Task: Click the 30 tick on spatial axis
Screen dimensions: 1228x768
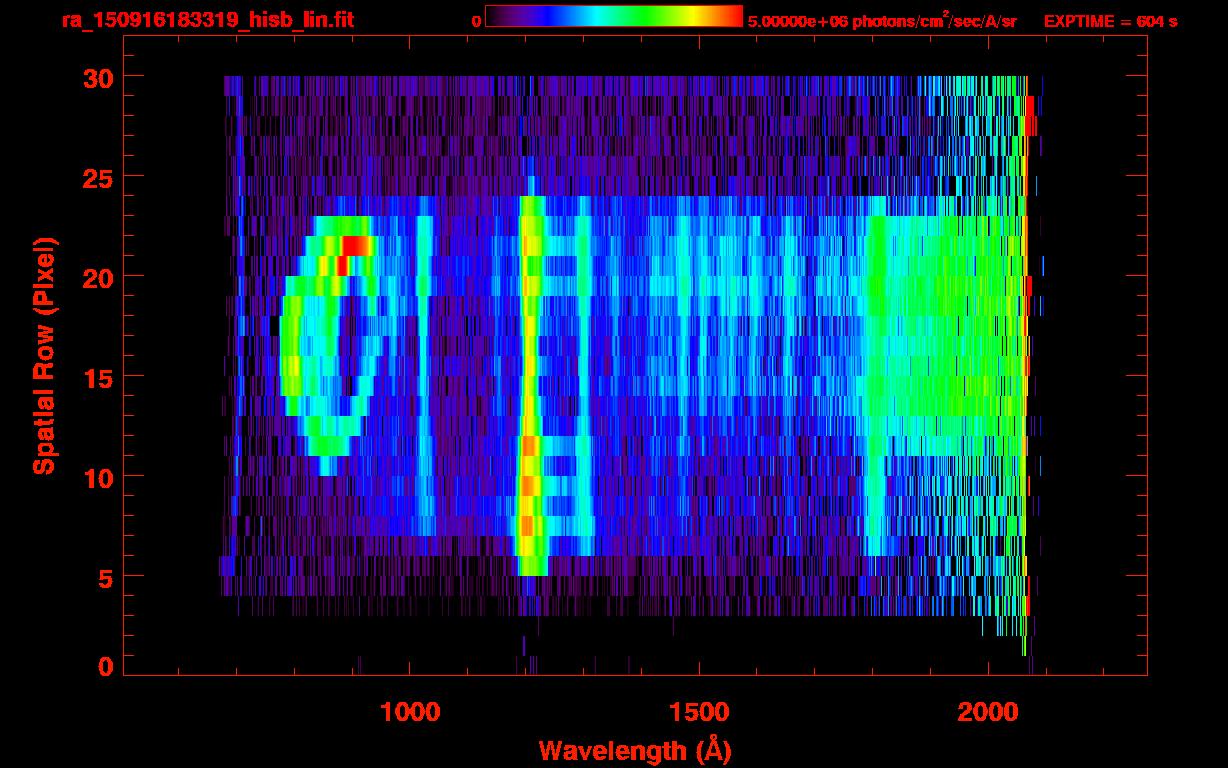Action: click(98, 77)
